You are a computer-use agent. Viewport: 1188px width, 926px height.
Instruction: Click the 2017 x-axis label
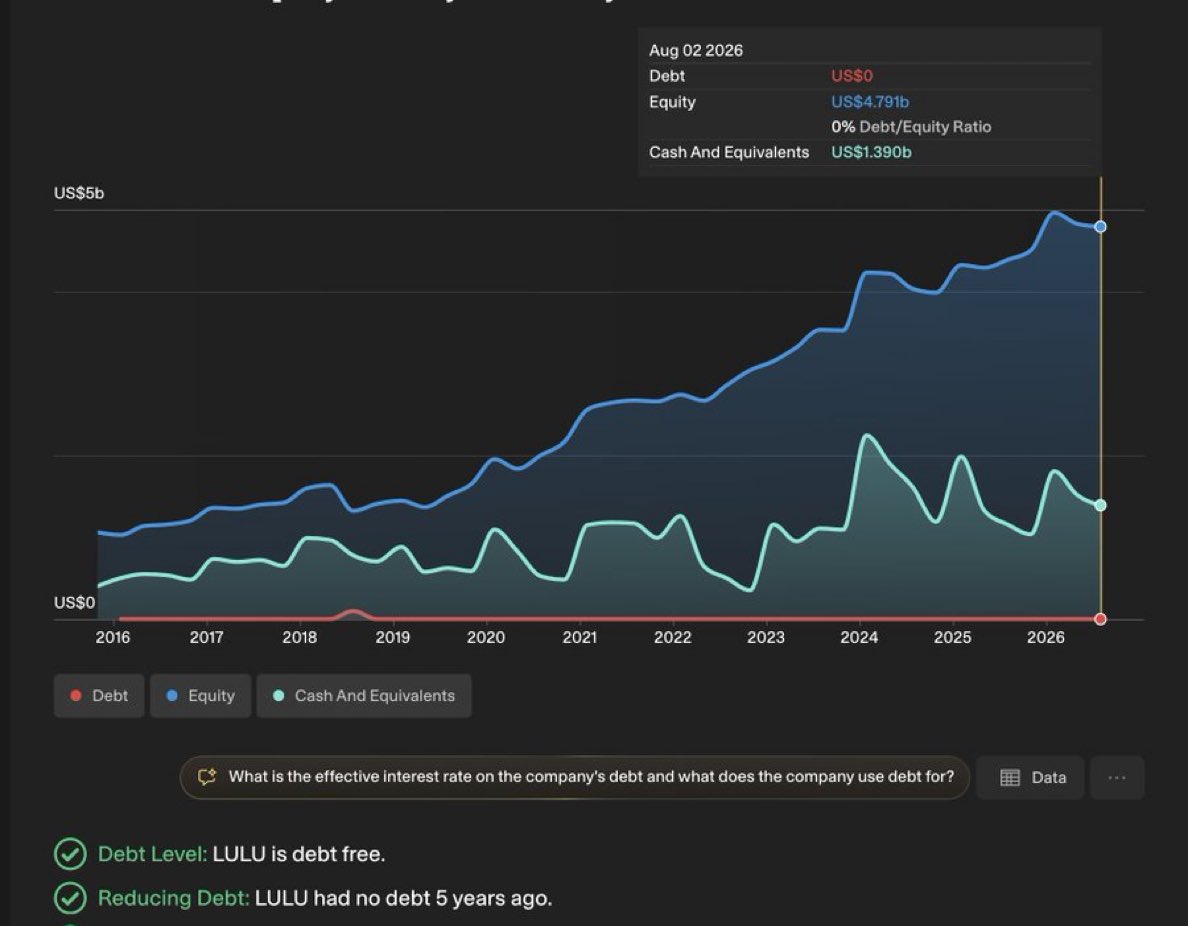[207, 637]
